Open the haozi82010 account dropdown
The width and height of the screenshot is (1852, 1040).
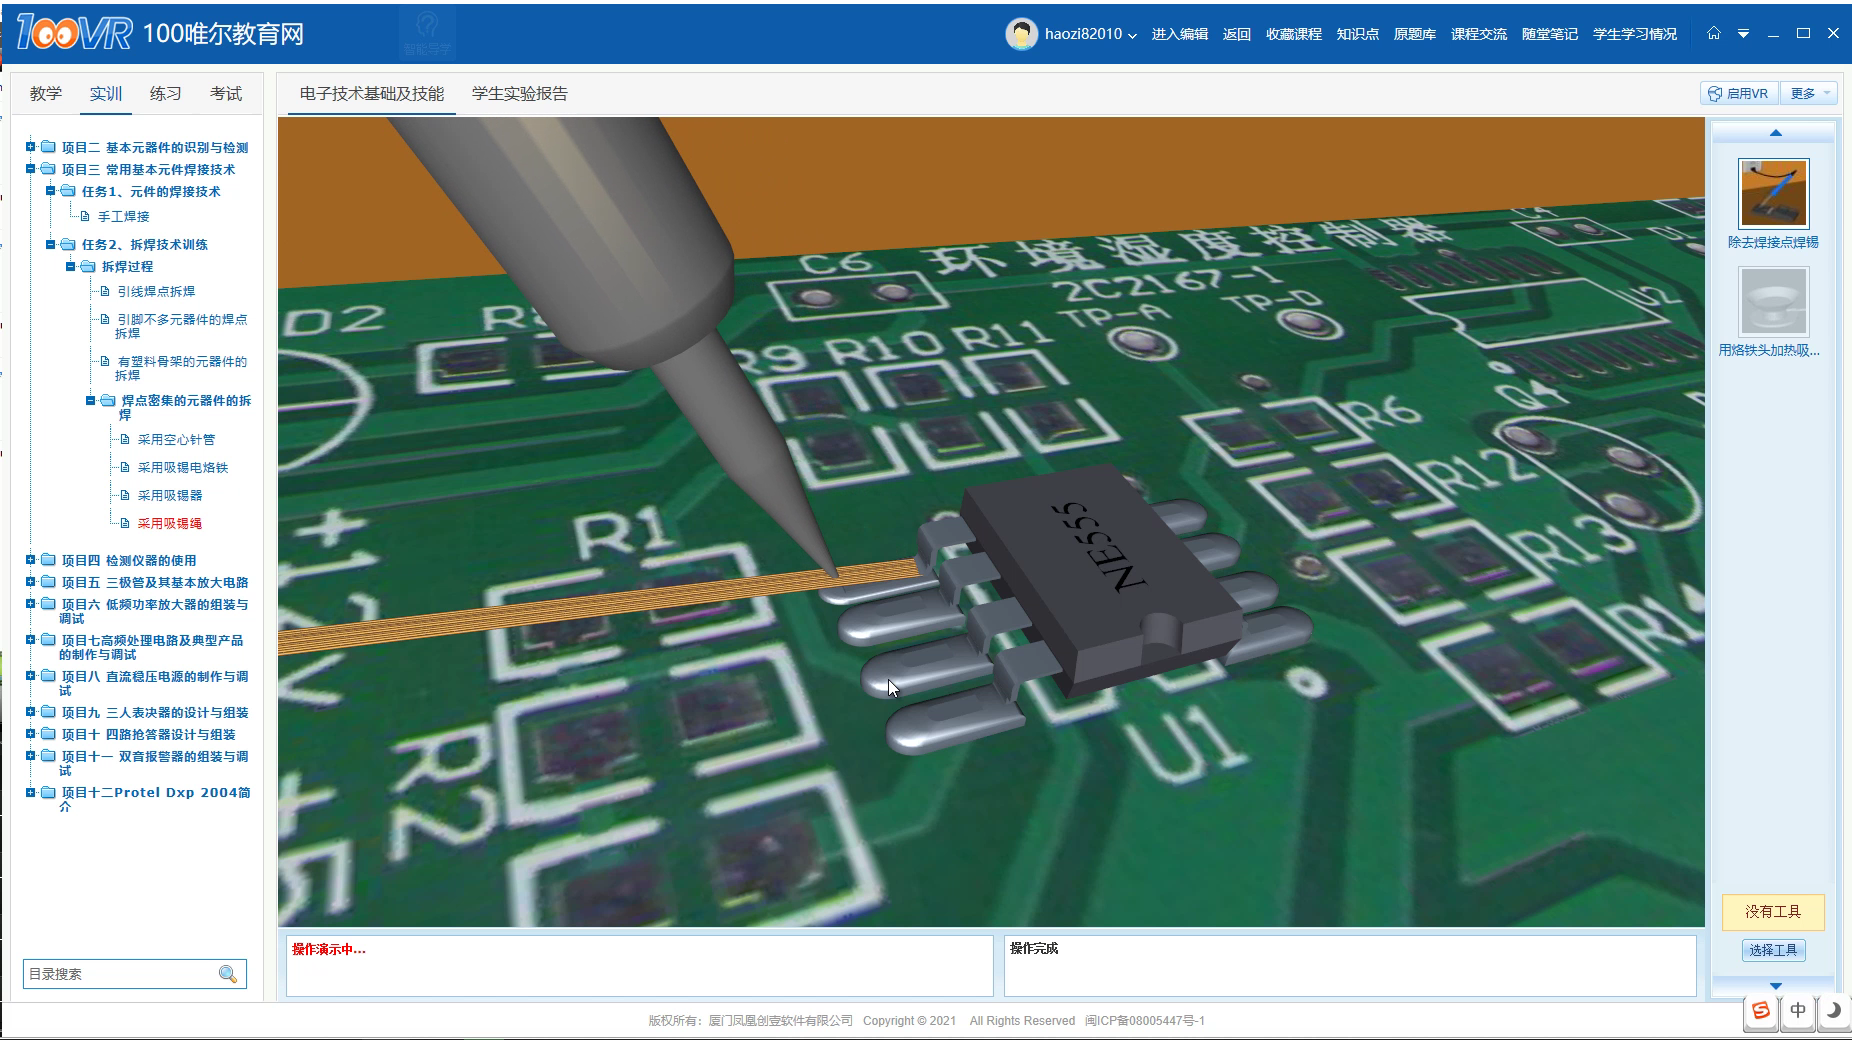point(1090,34)
